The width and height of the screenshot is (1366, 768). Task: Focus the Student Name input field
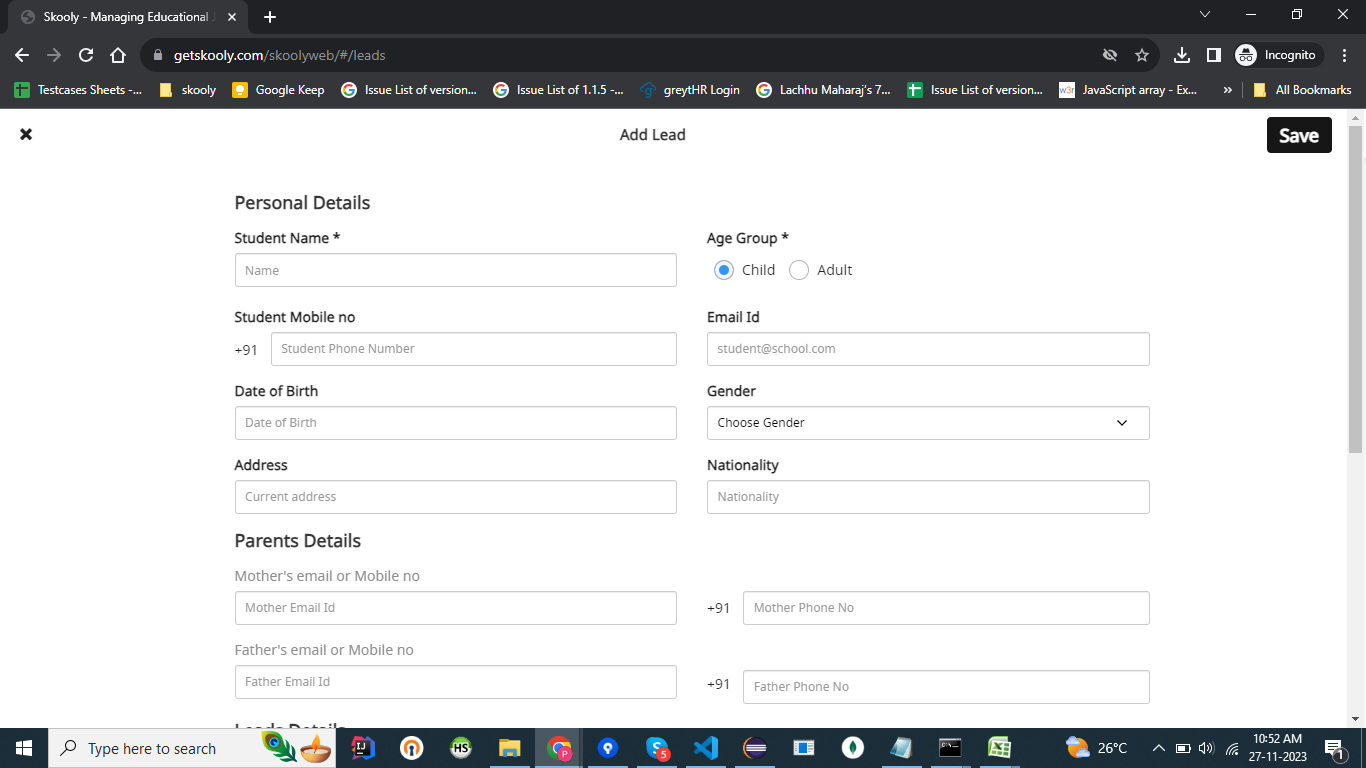[x=455, y=270]
